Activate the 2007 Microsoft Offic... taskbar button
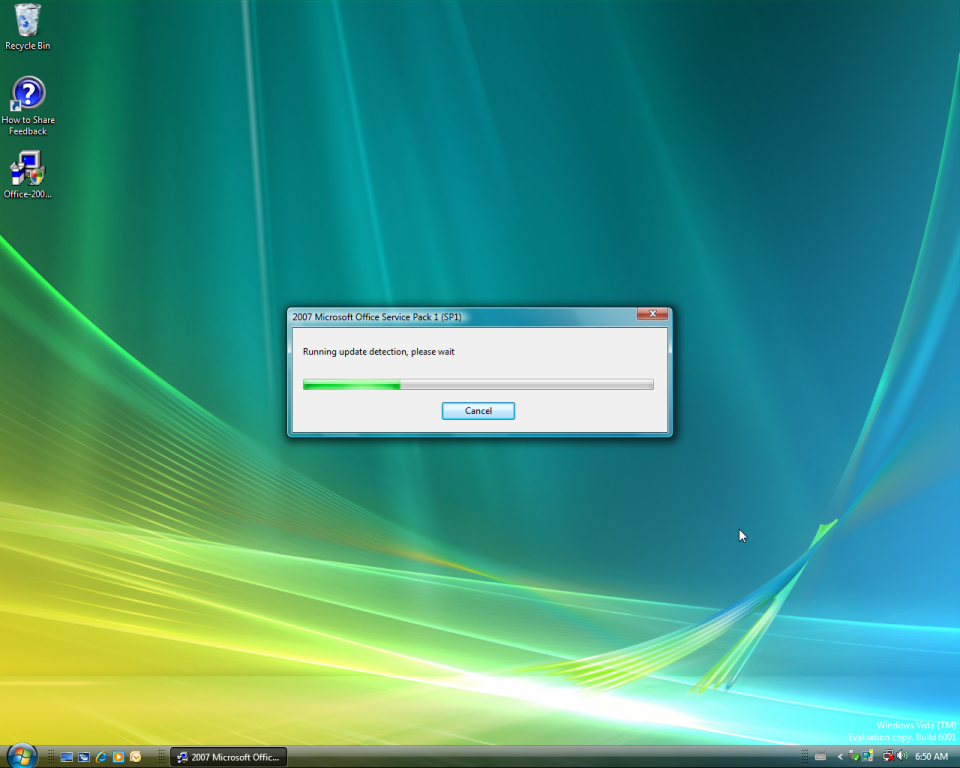Screen dimensions: 960x768 (228, 757)
